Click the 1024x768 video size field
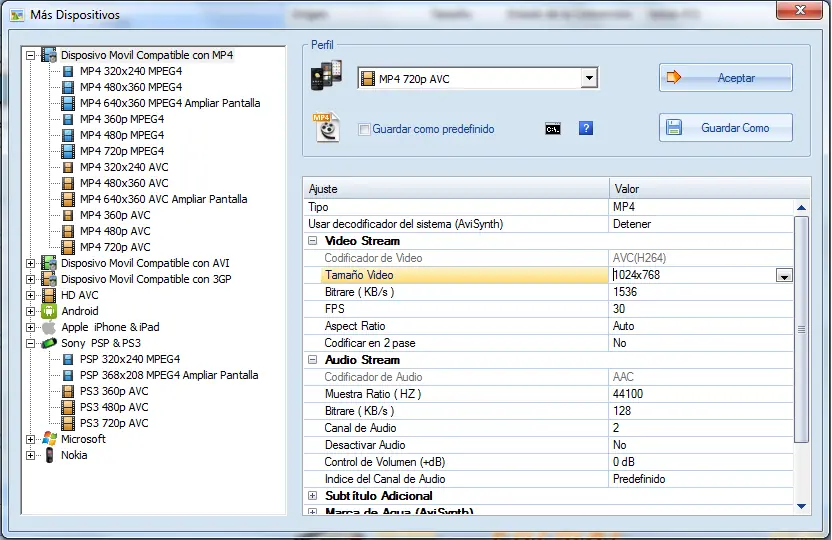 click(x=692, y=275)
